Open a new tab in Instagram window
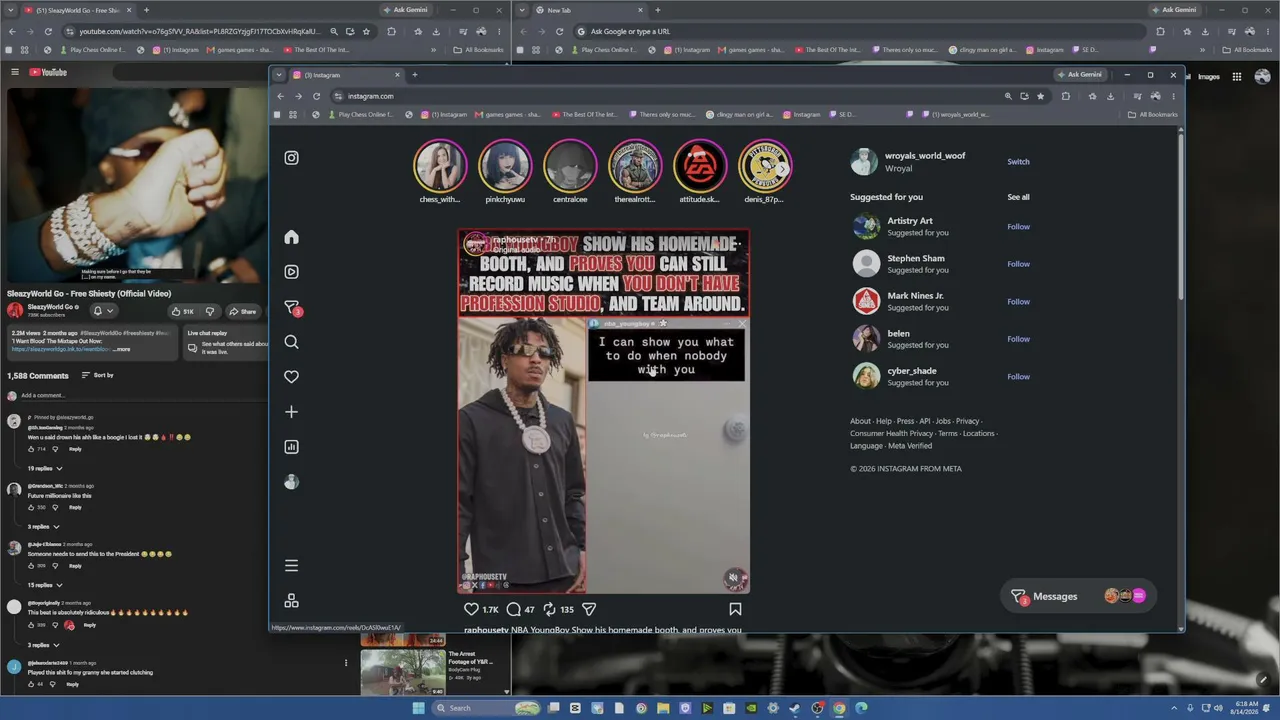 415,75
